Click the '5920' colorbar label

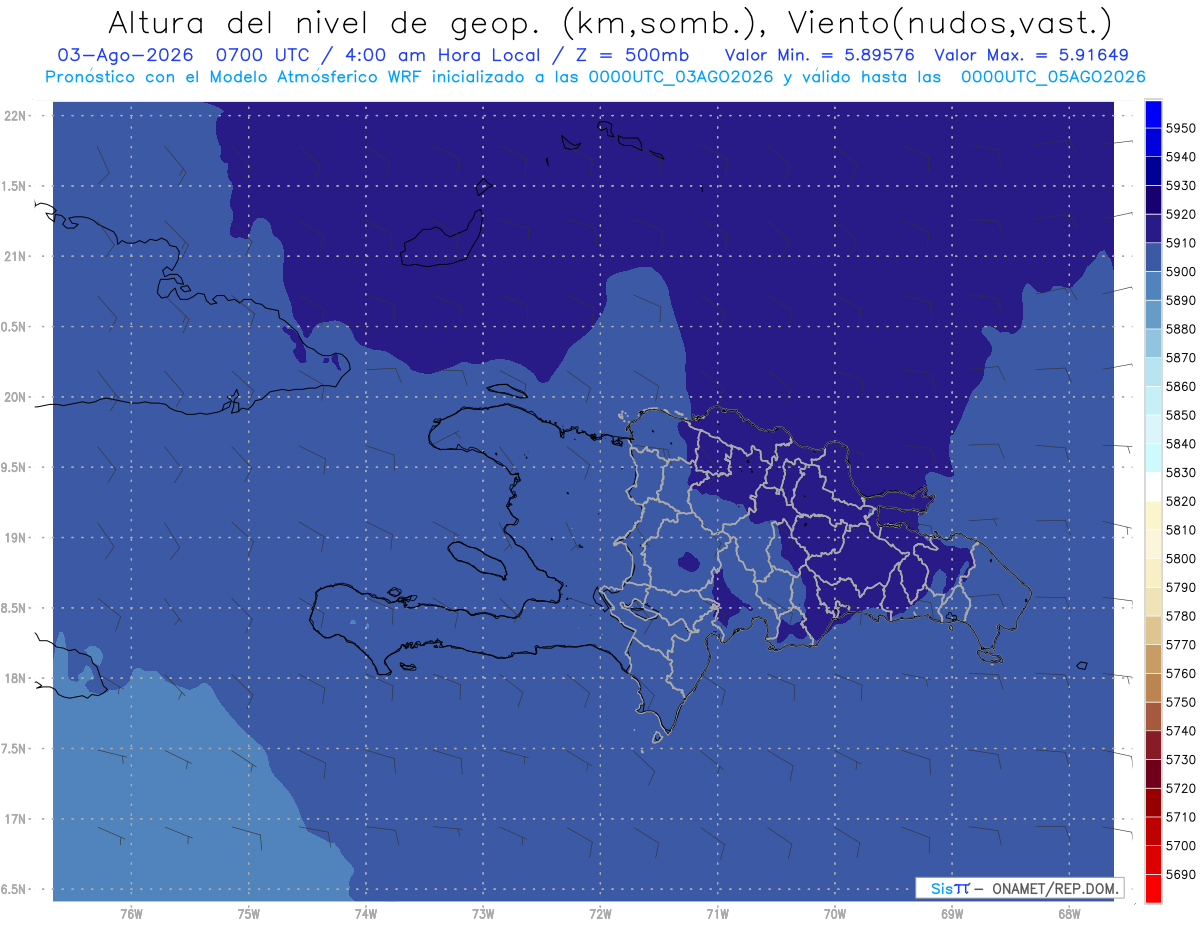point(1180,214)
